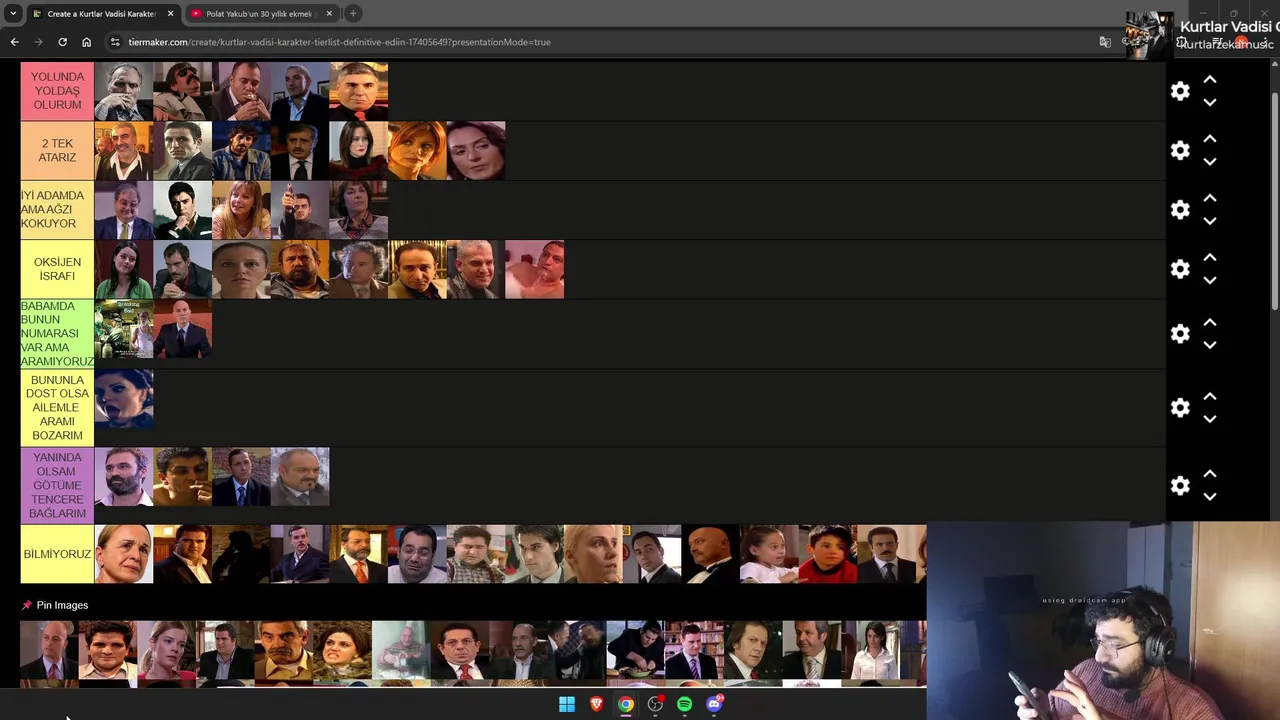Move OKSİJEN İSRAFI tier down

click(x=1209, y=281)
